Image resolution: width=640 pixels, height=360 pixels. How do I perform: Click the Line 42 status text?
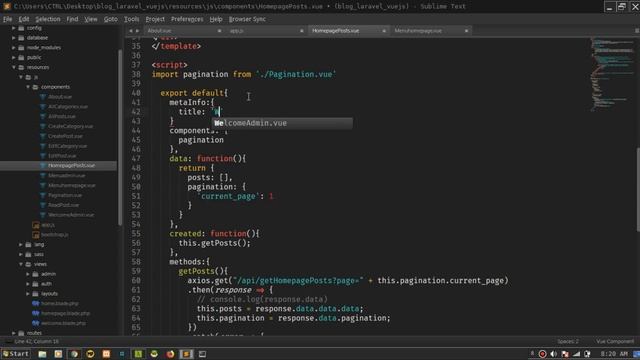pyautogui.click(x=37, y=341)
